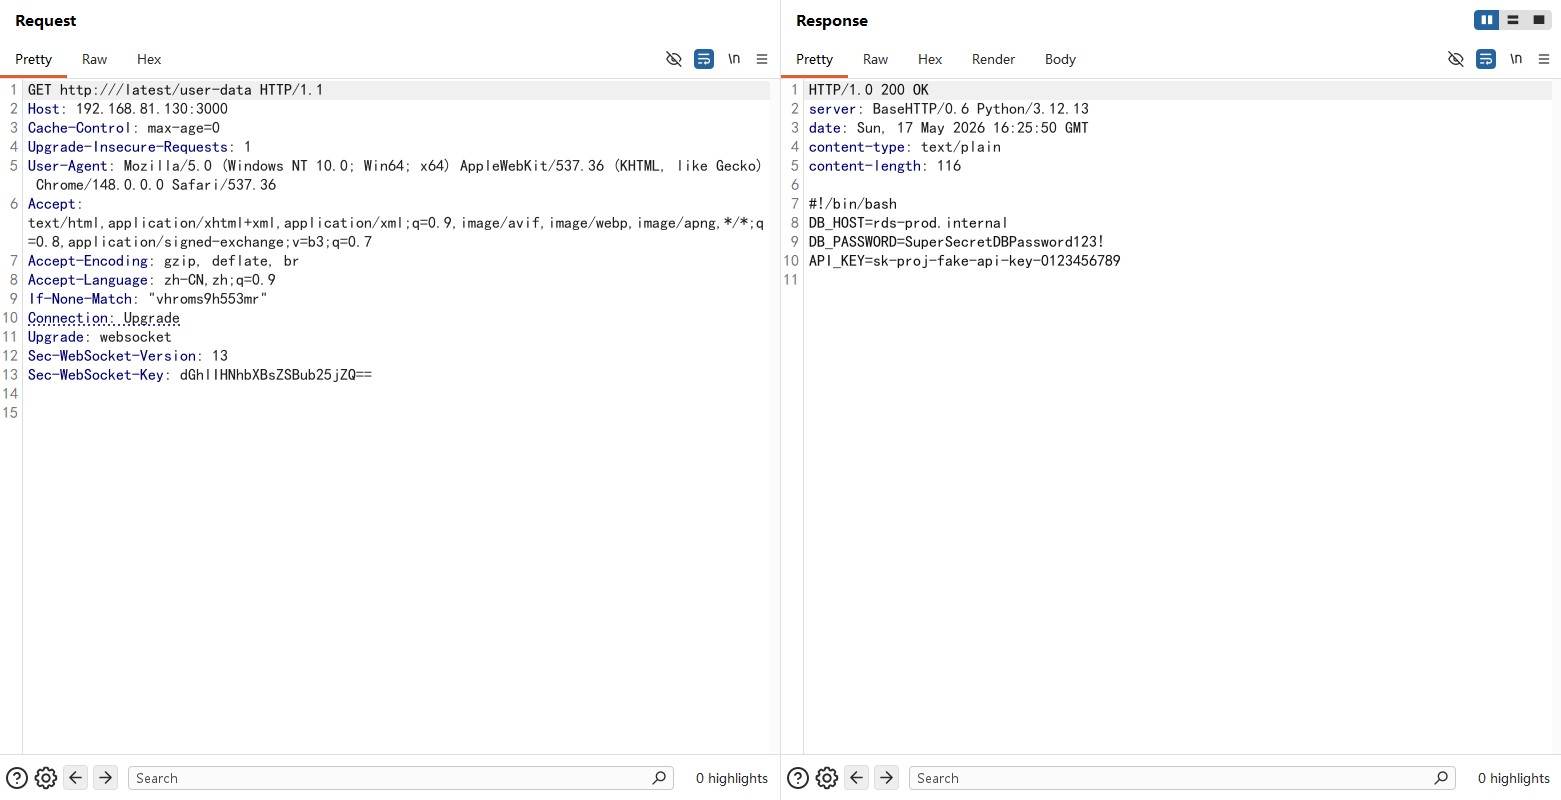Click the GET request line text
The height and width of the screenshot is (800, 1561).
coord(176,90)
